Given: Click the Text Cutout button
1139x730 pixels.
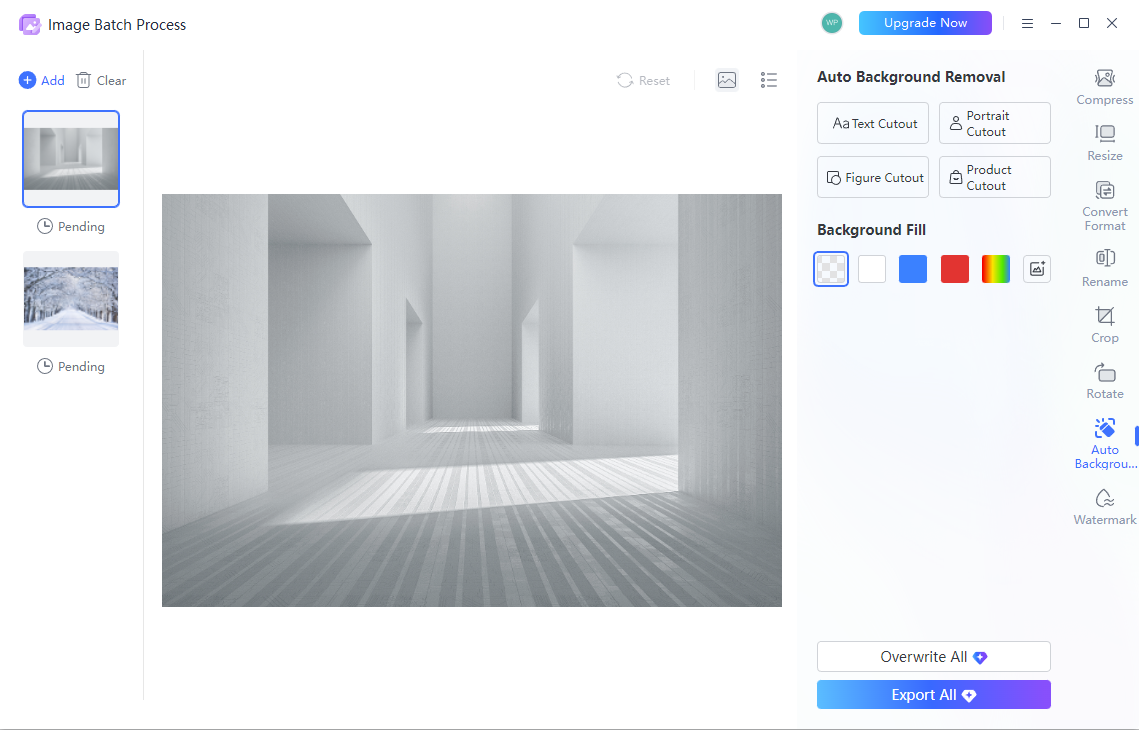Looking at the screenshot, I should [872, 123].
